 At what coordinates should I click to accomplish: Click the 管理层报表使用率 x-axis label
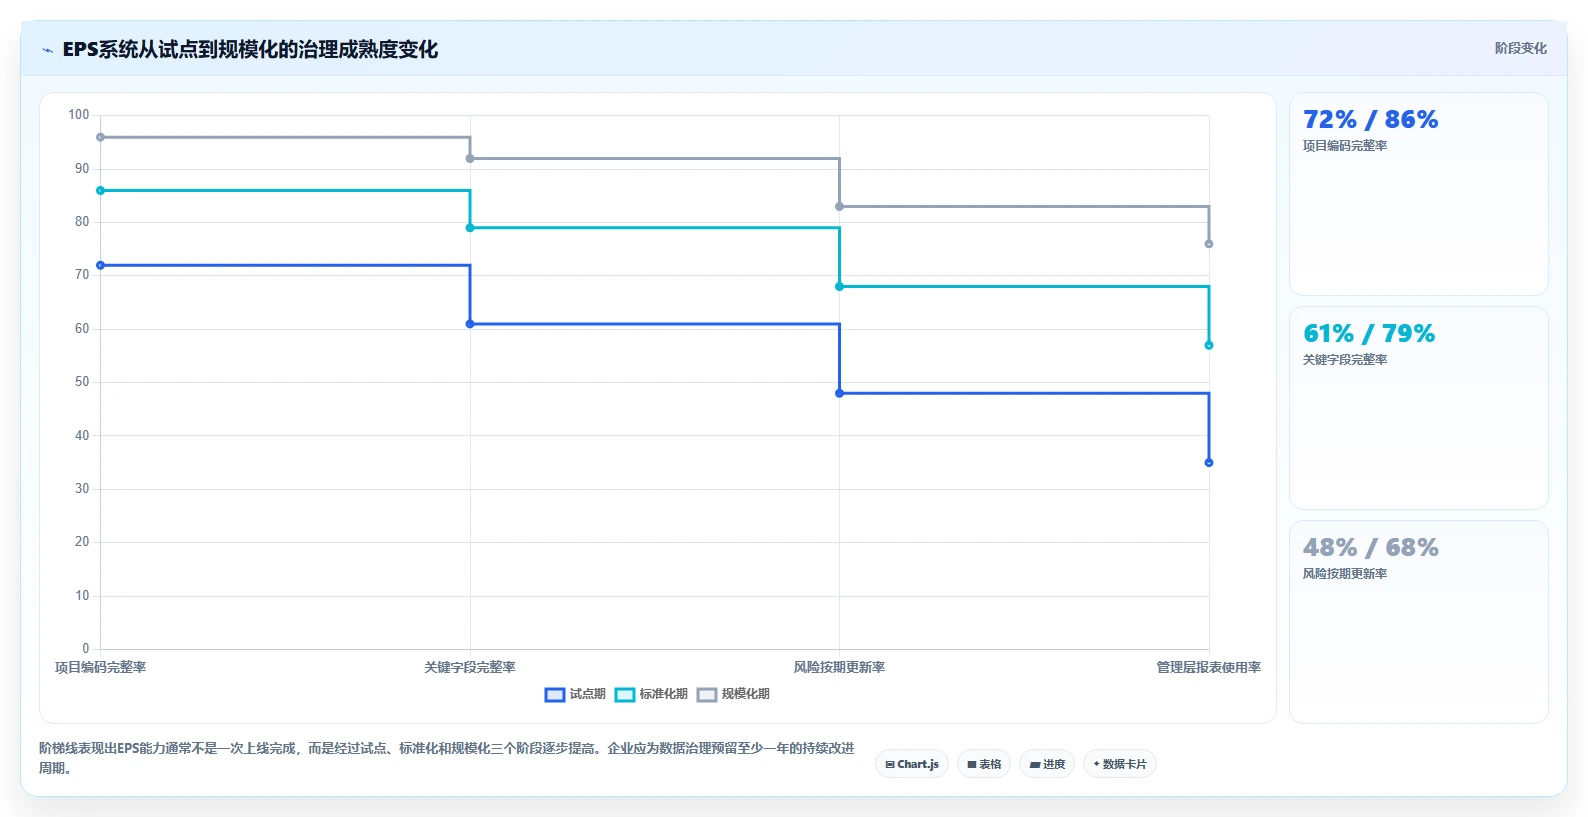[x=1209, y=667]
